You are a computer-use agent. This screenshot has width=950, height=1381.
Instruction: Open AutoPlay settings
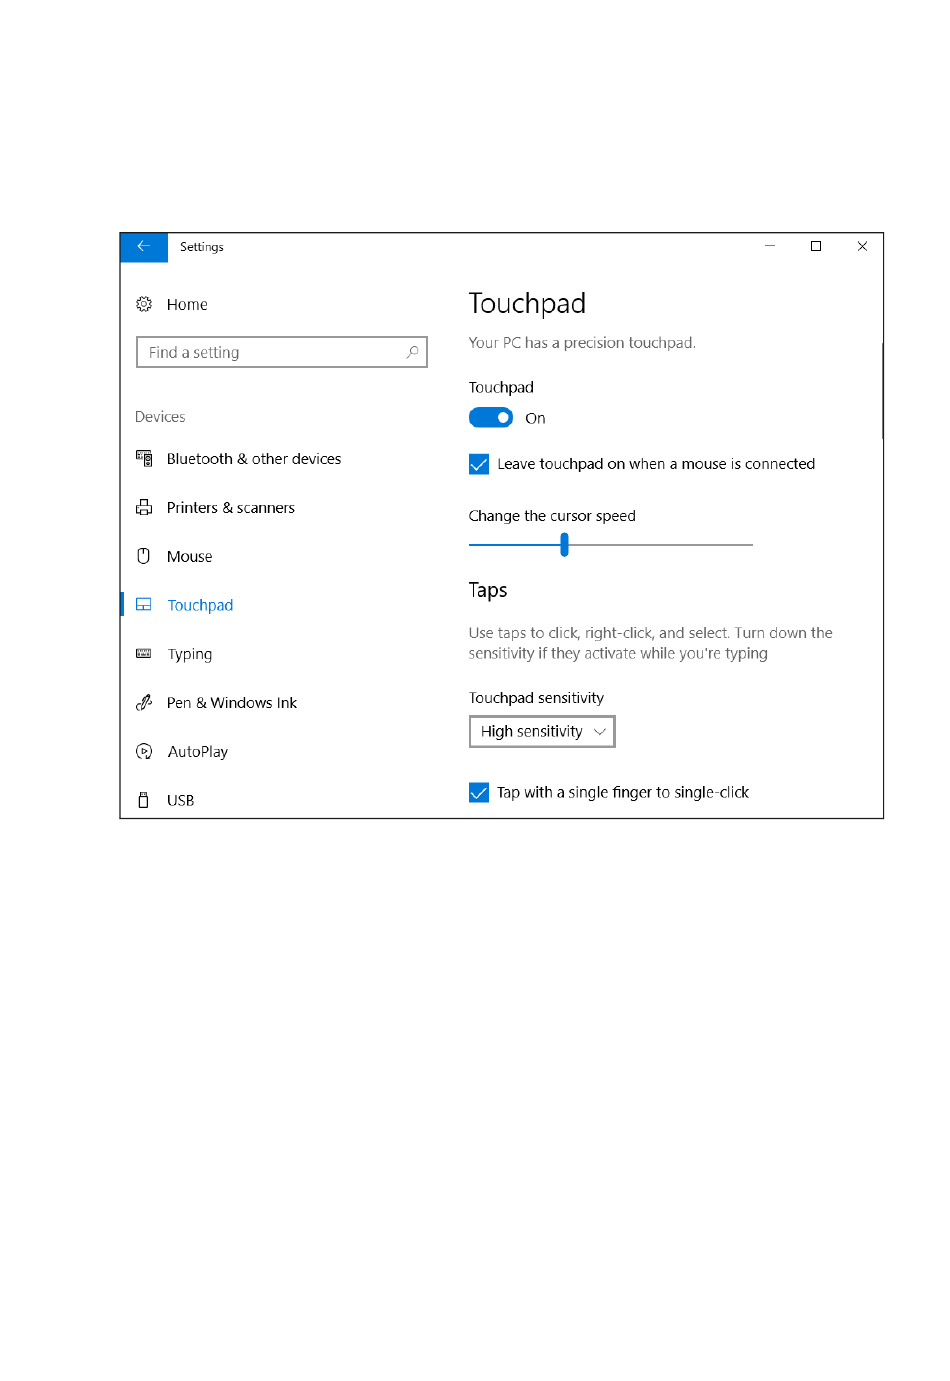198,751
